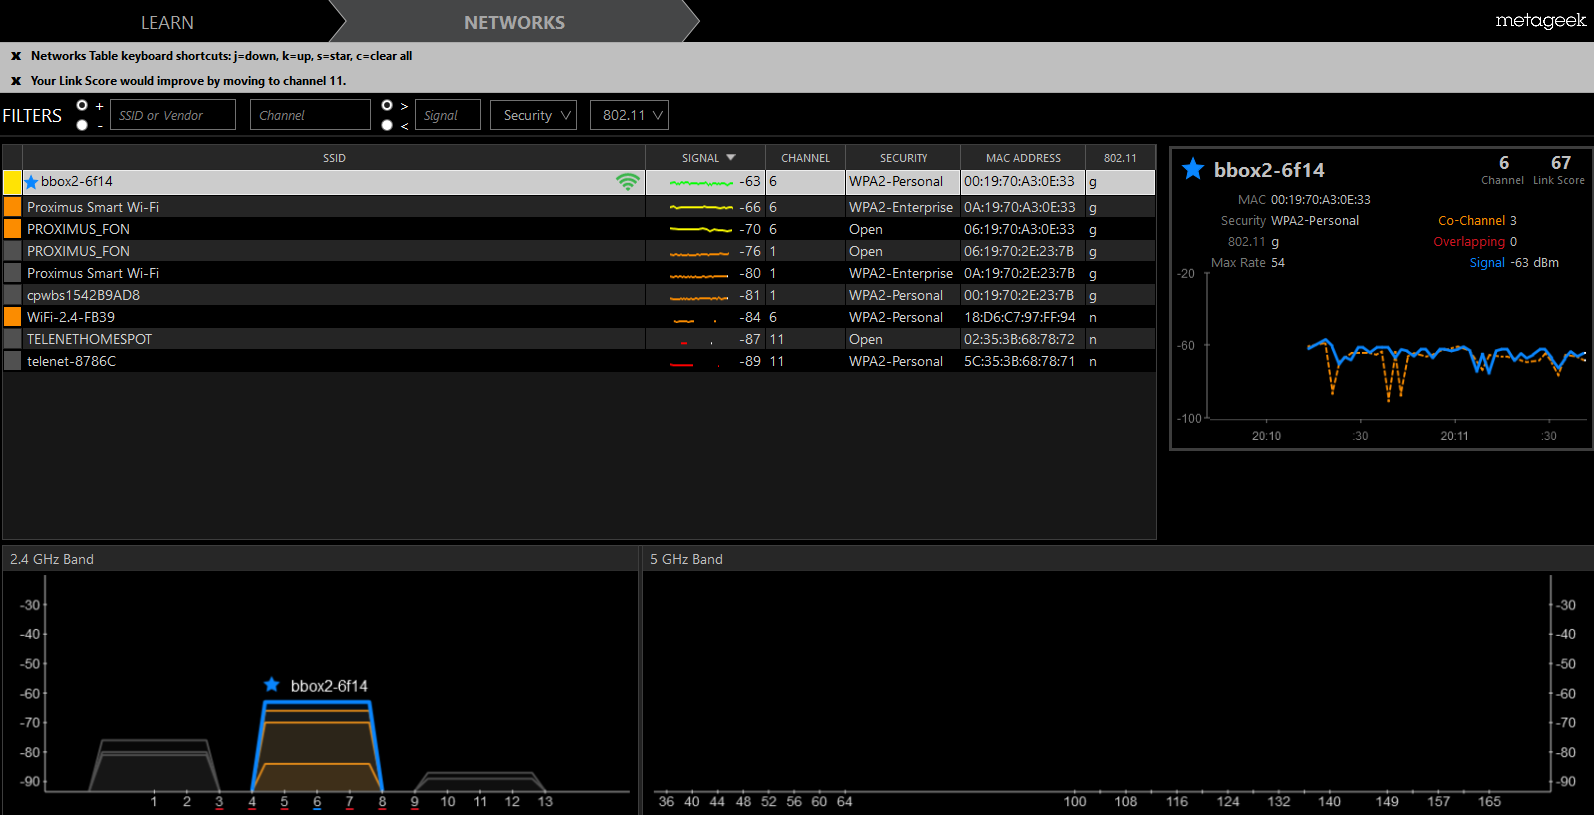Screen dimensions: 1594x815
Task: Select Proximus Smart Wi-Fi row on channel 1
Action: [579, 273]
